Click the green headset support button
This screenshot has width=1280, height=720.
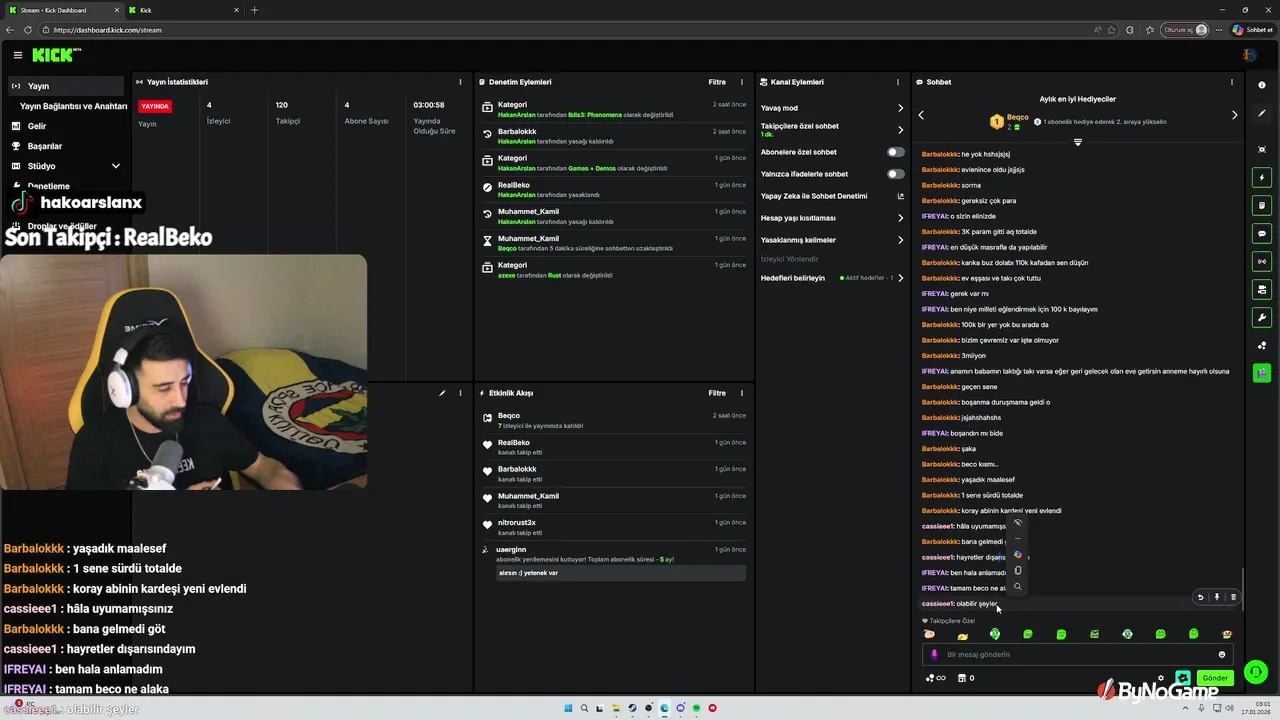1257,672
